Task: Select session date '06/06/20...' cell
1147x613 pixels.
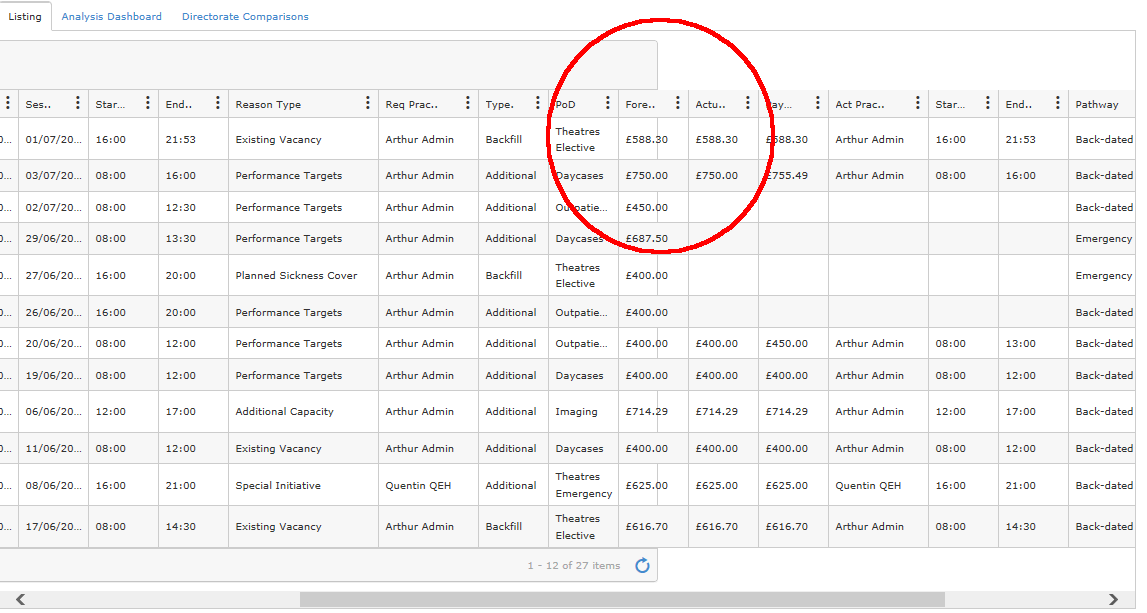Action: coord(53,412)
